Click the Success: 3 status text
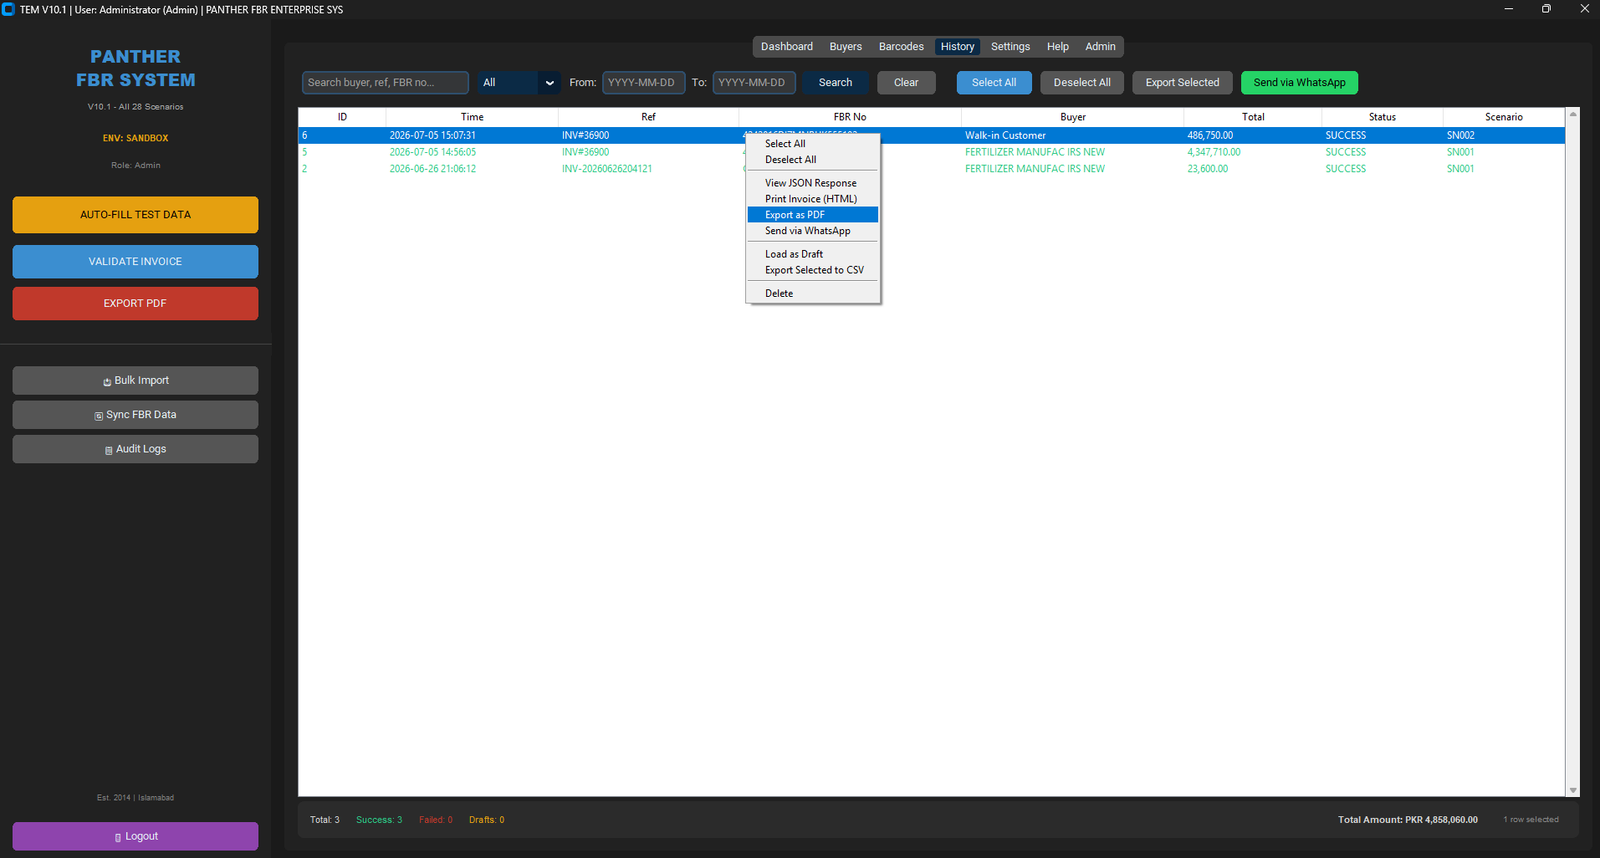The image size is (1600, 858). click(x=379, y=820)
